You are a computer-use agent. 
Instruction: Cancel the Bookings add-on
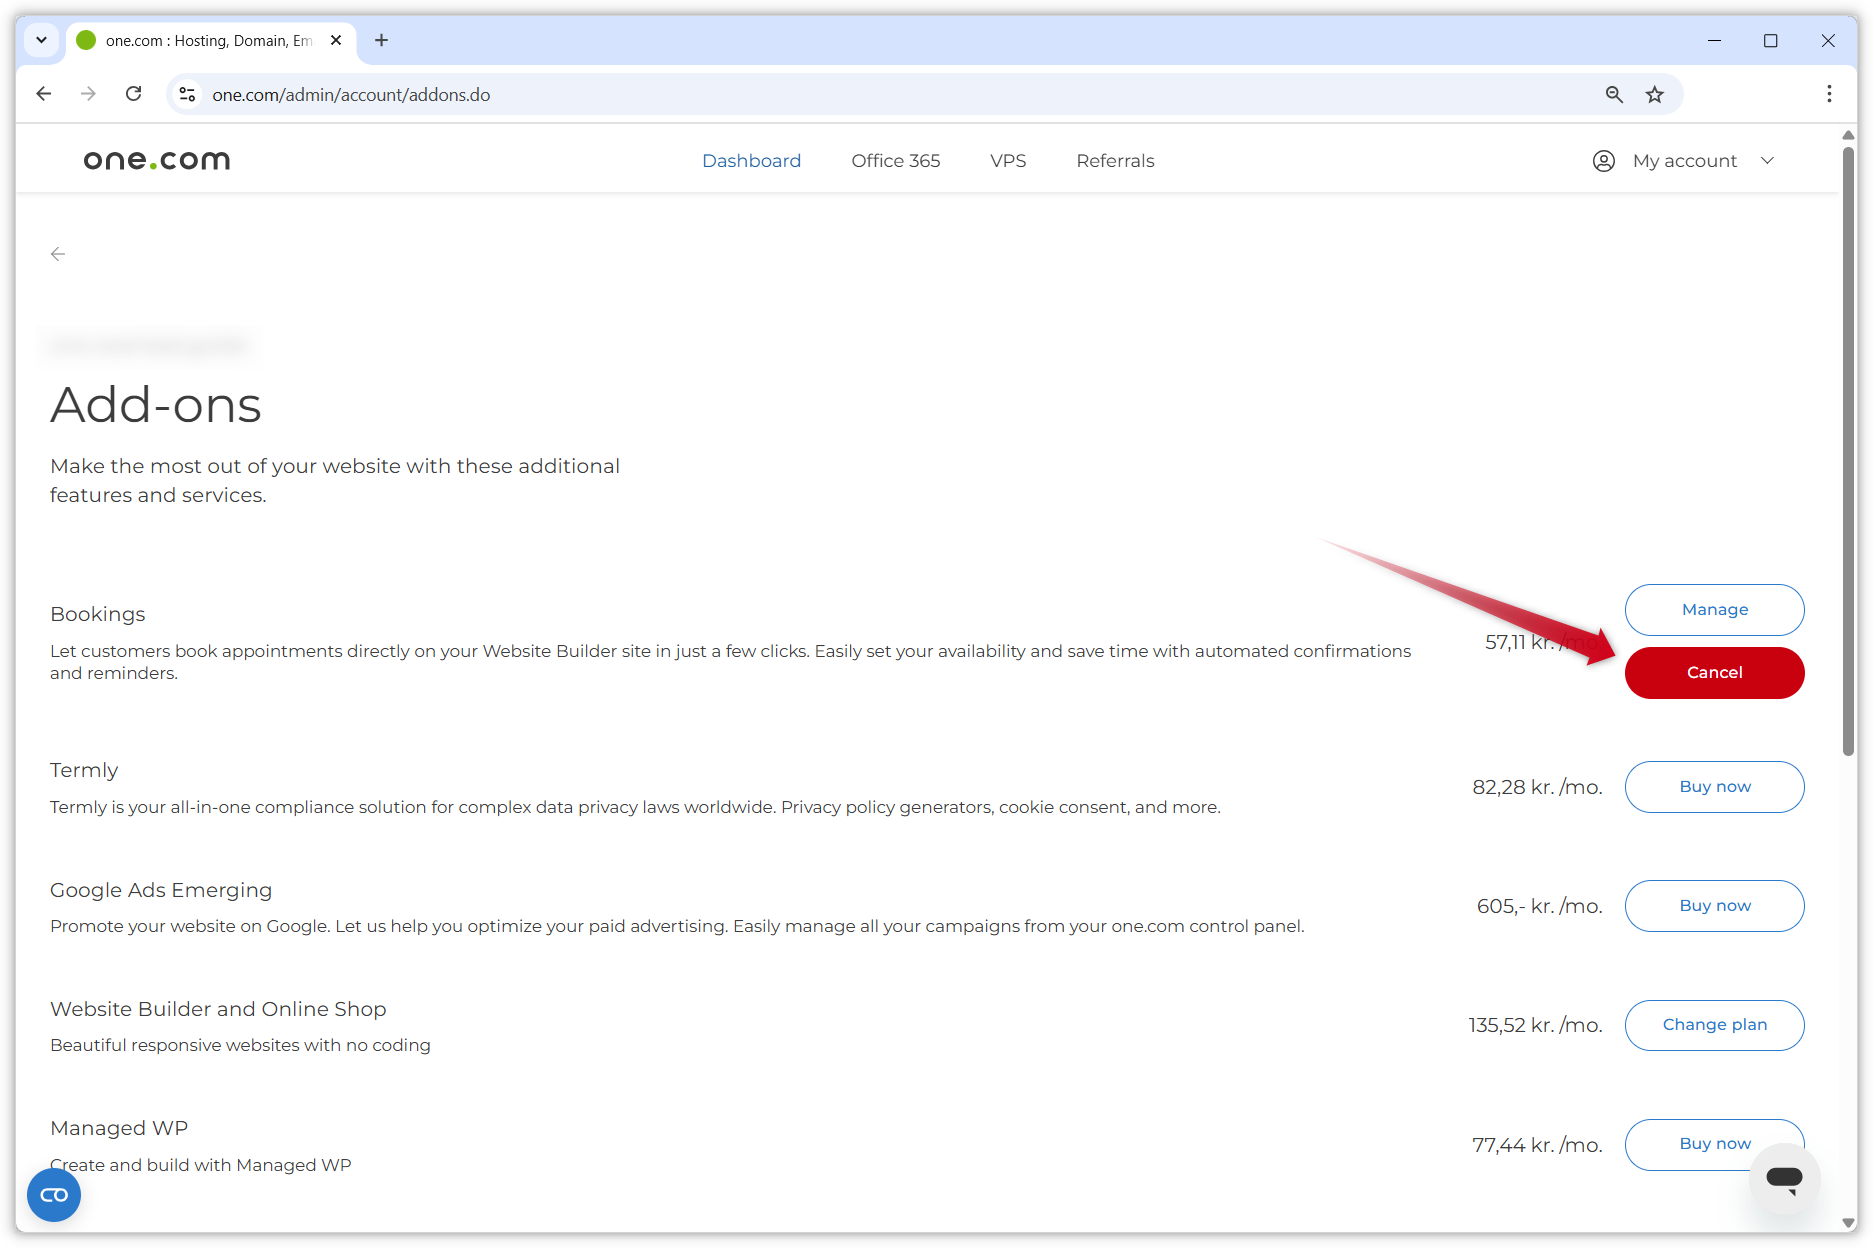[1714, 672]
